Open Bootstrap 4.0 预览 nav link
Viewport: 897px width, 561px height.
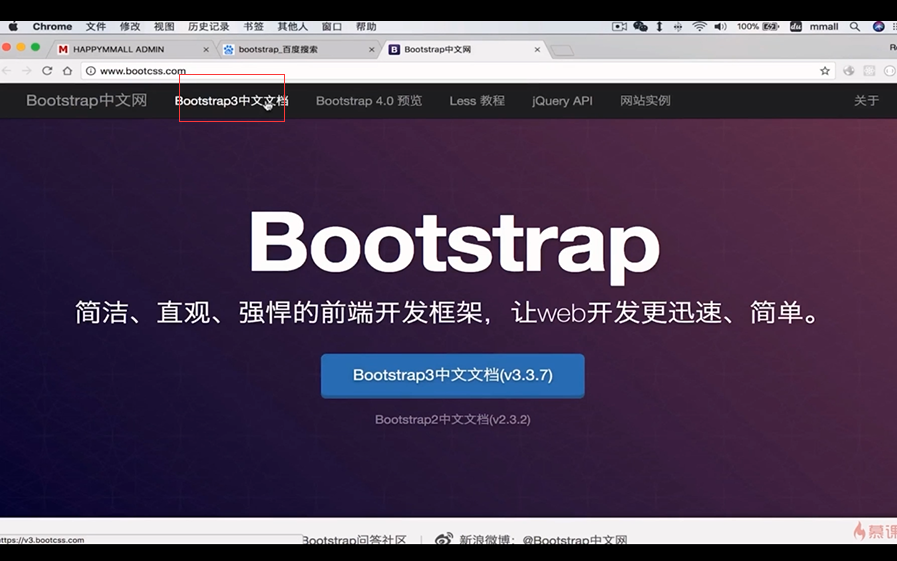[369, 101]
